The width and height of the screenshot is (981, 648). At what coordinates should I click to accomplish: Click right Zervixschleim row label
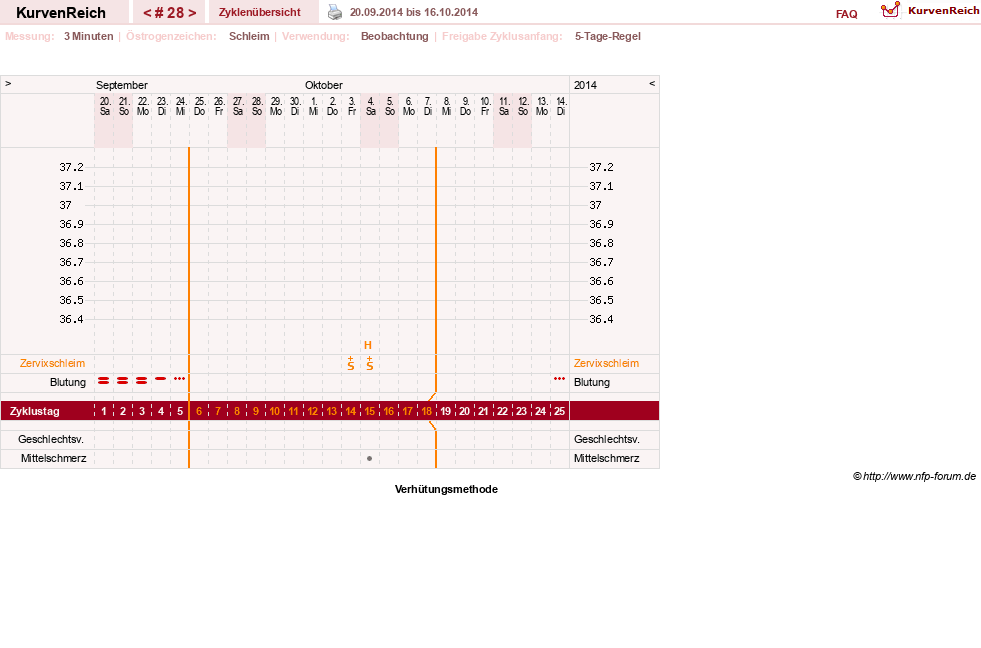[x=606, y=363]
